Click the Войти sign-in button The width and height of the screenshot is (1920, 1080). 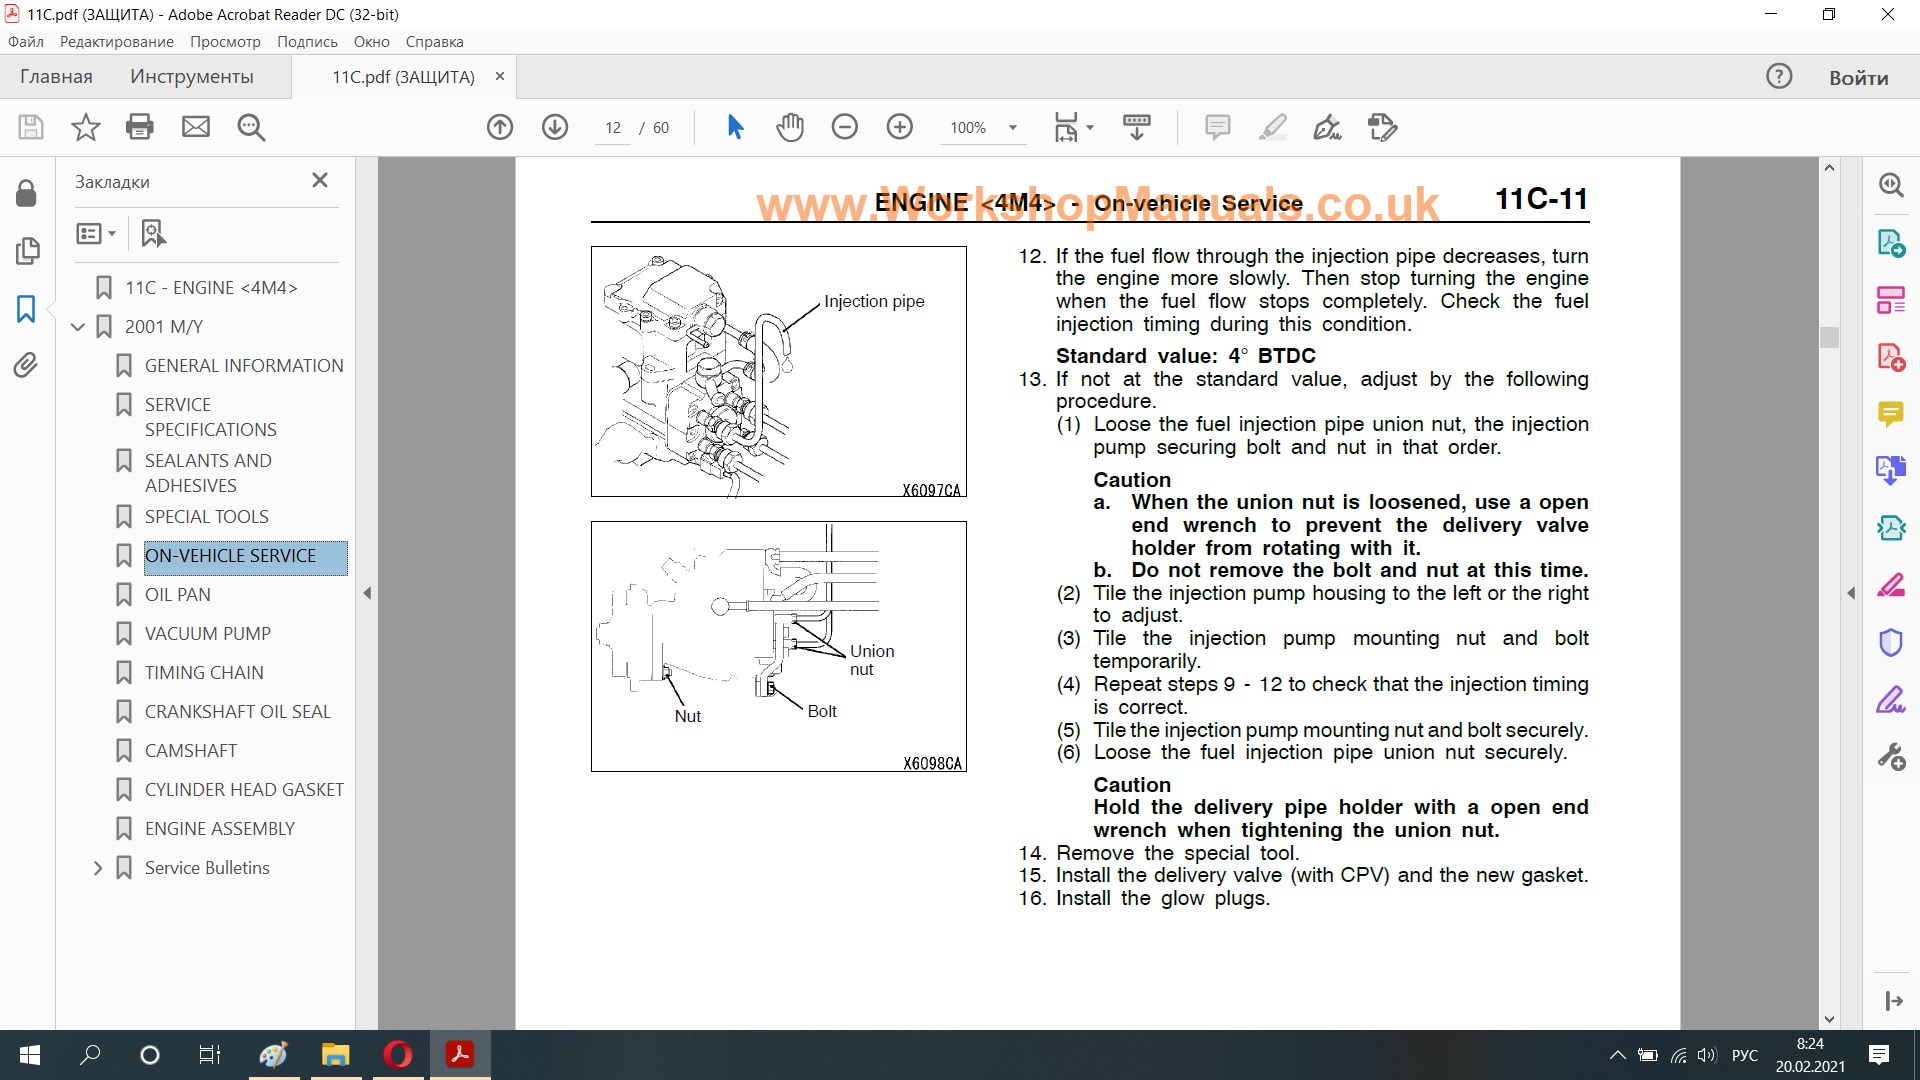point(1858,78)
